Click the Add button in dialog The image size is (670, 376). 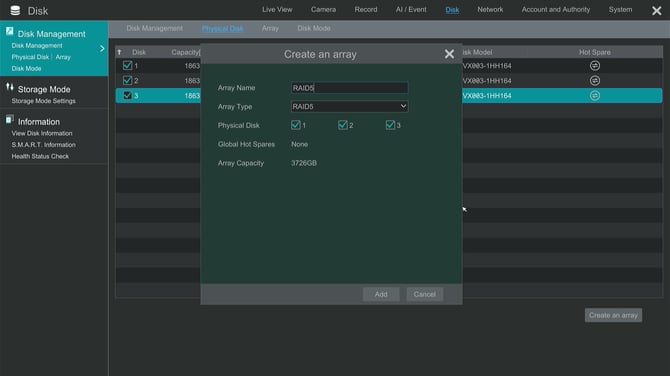381,294
